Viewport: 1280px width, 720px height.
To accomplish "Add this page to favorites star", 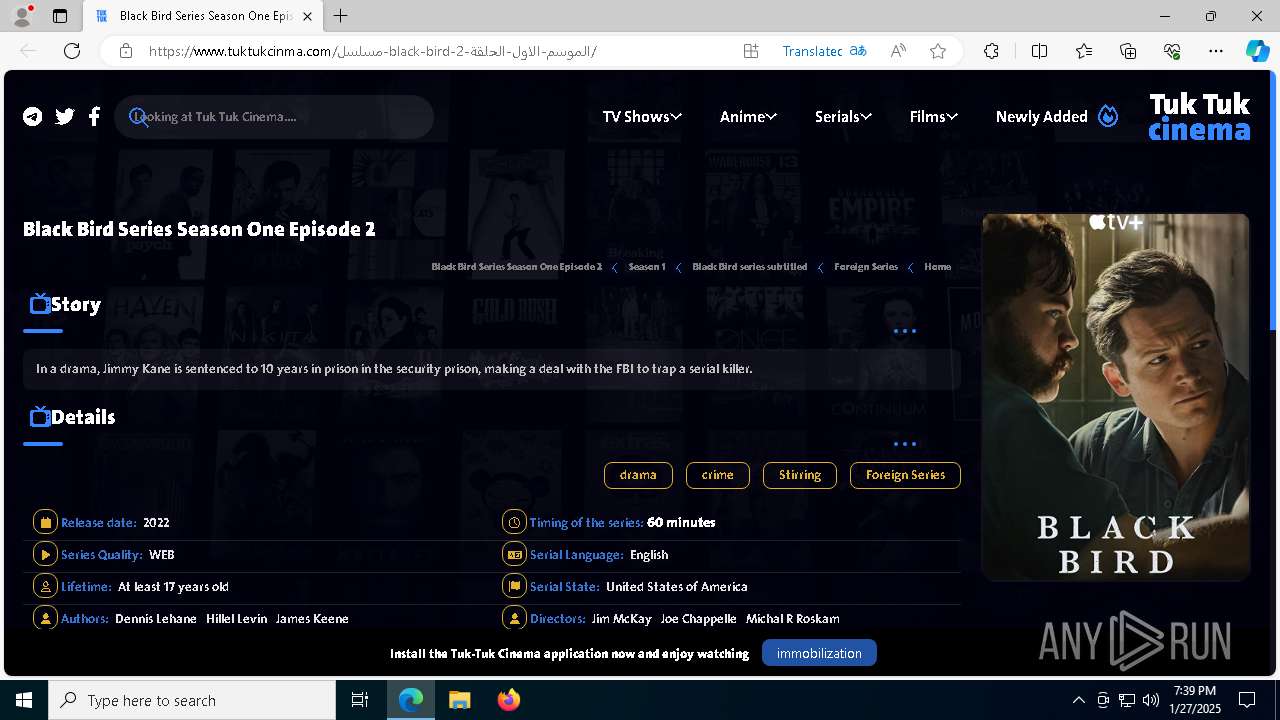I will tap(938, 51).
